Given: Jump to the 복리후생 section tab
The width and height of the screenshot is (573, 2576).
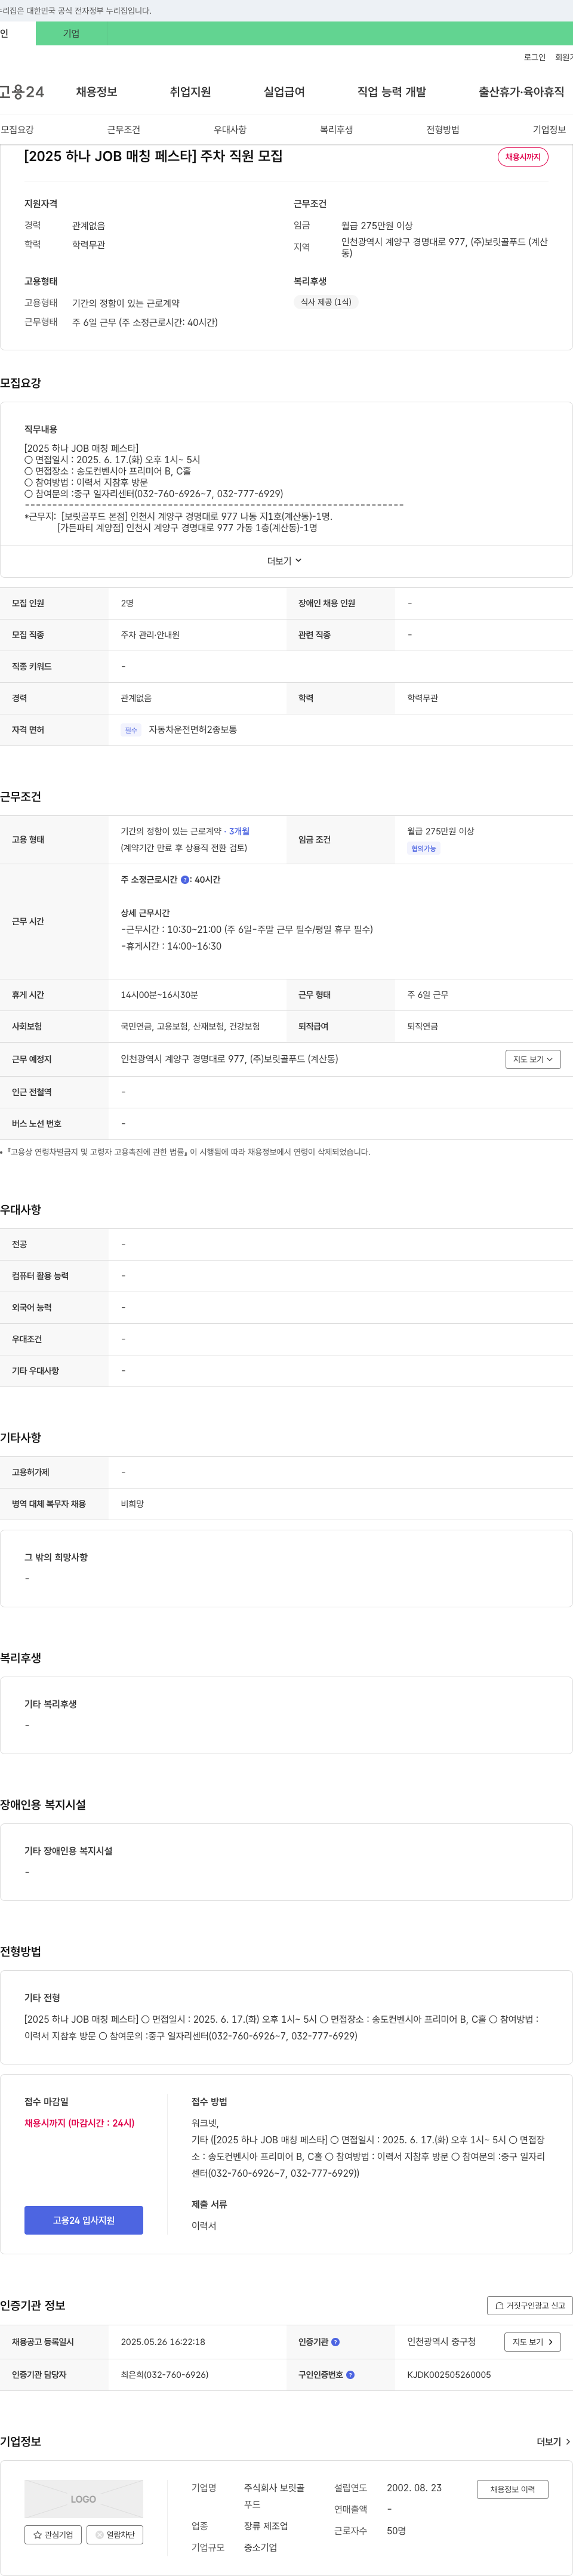Looking at the screenshot, I should 336,130.
